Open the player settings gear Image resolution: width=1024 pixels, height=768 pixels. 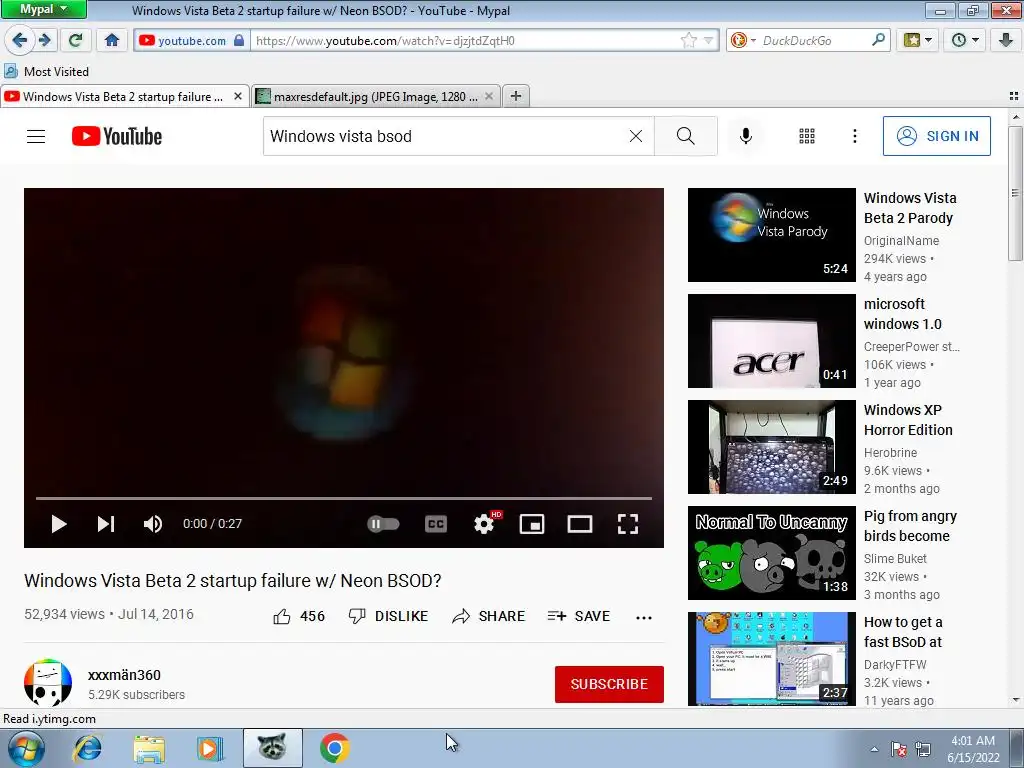coord(484,524)
